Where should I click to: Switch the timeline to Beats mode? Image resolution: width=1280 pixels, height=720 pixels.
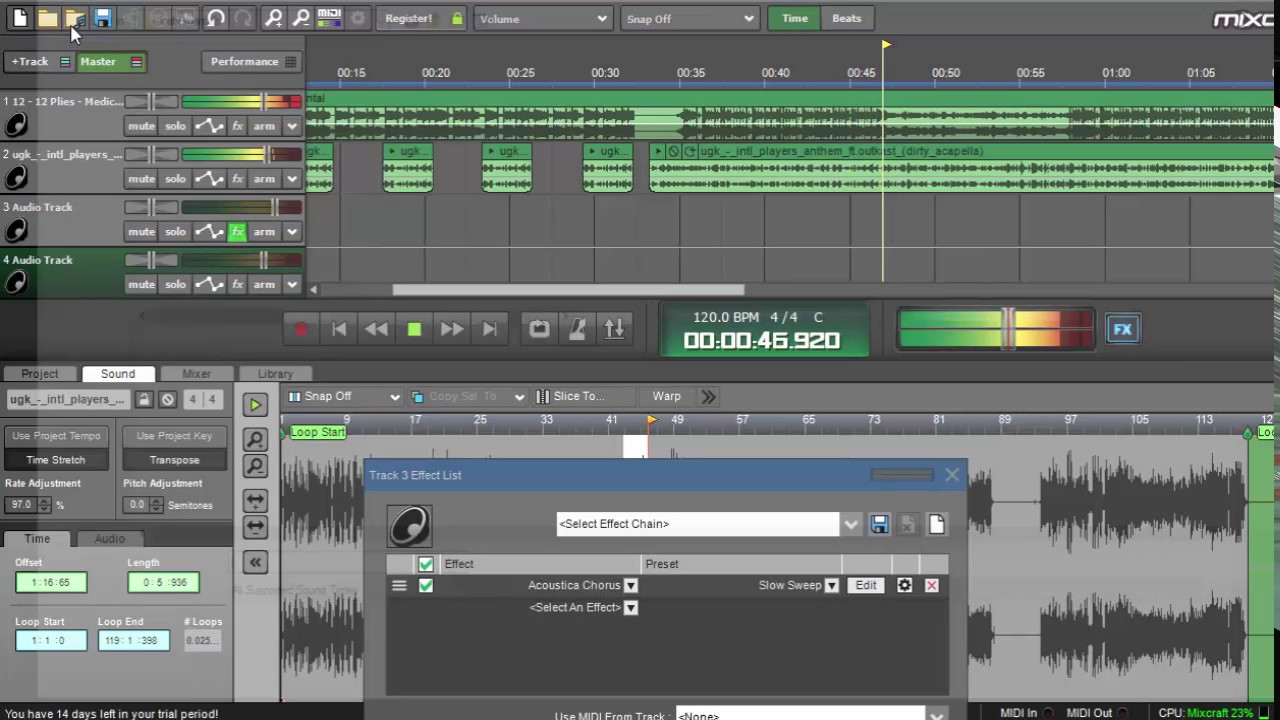pos(846,18)
